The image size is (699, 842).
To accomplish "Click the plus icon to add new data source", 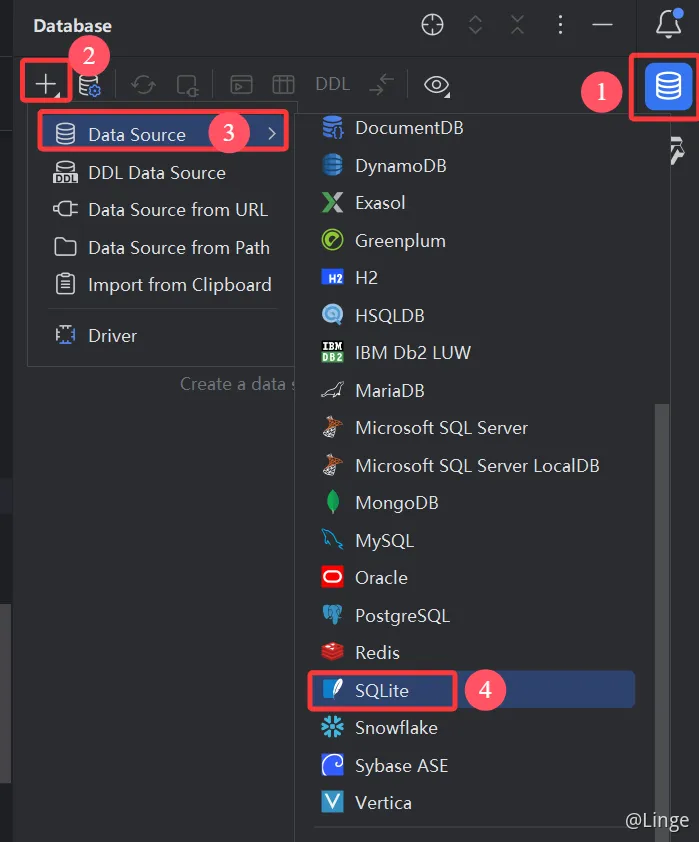I will 44,85.
